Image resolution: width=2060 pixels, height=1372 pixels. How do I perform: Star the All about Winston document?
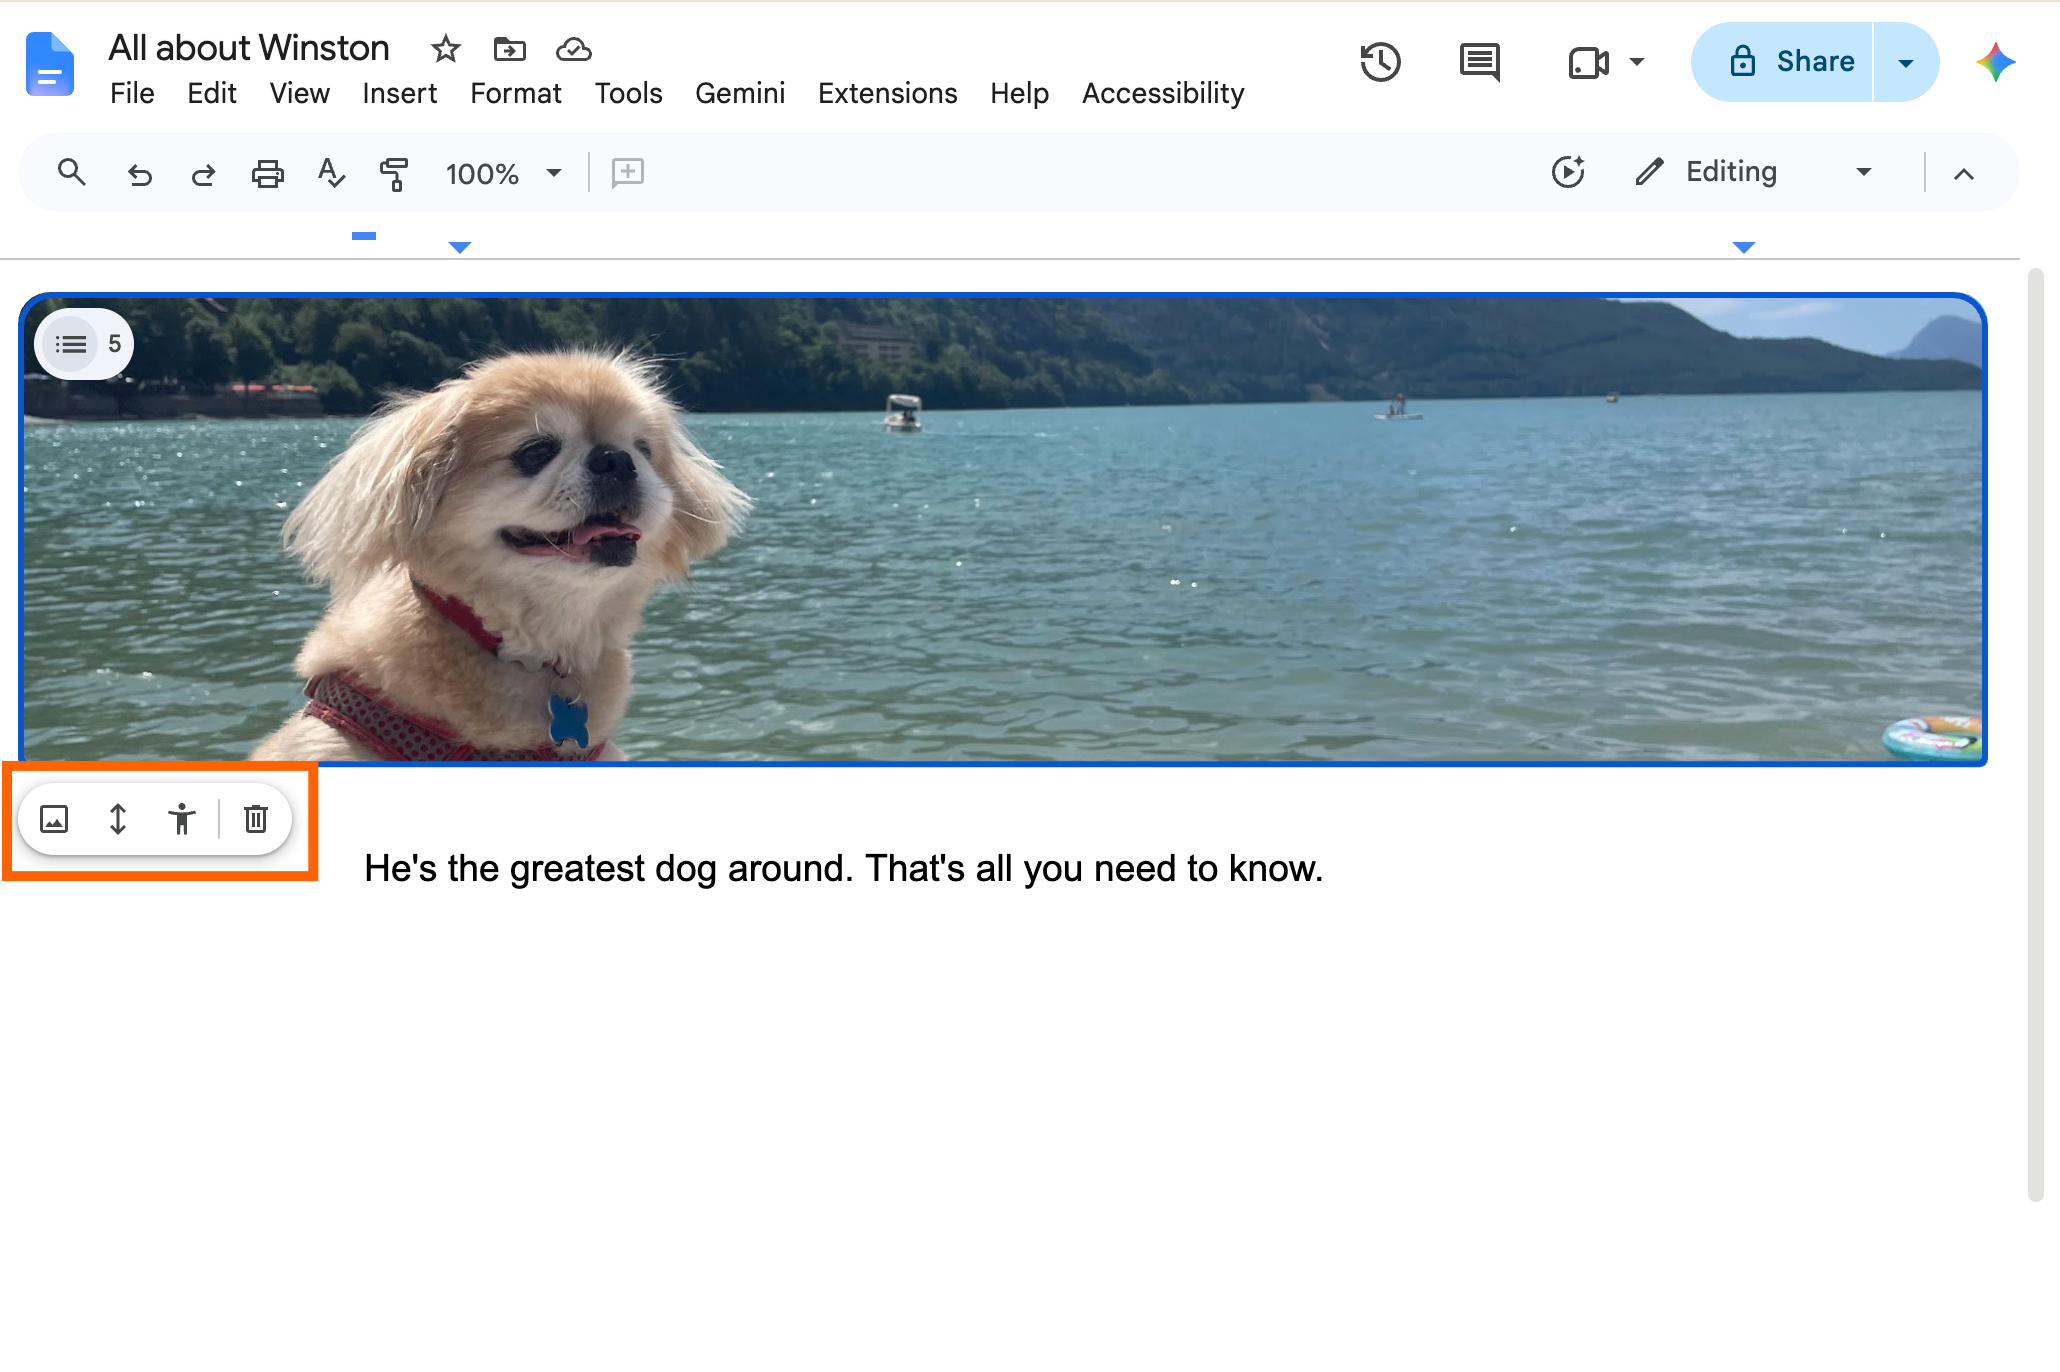click(445, 49)
